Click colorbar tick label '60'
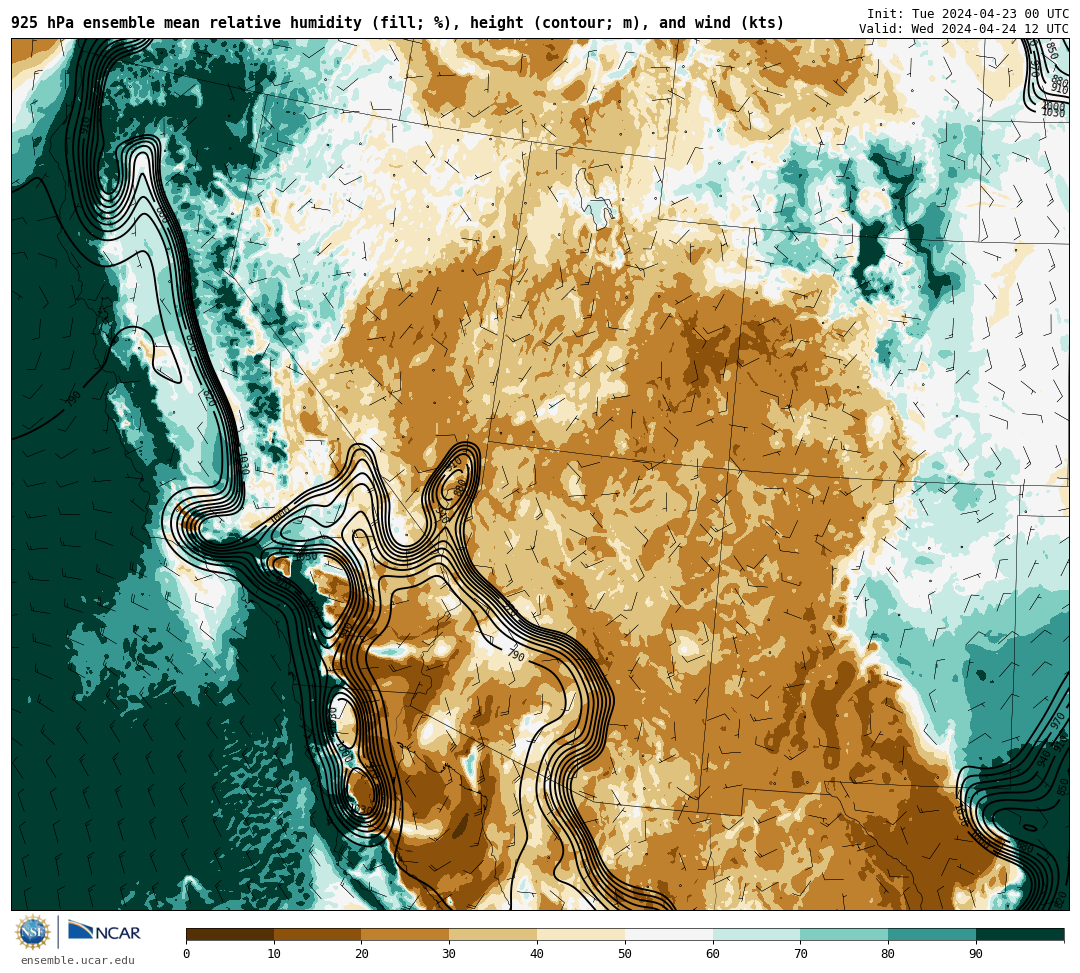This screenshot has height=973, width=1080. (713, 954)
